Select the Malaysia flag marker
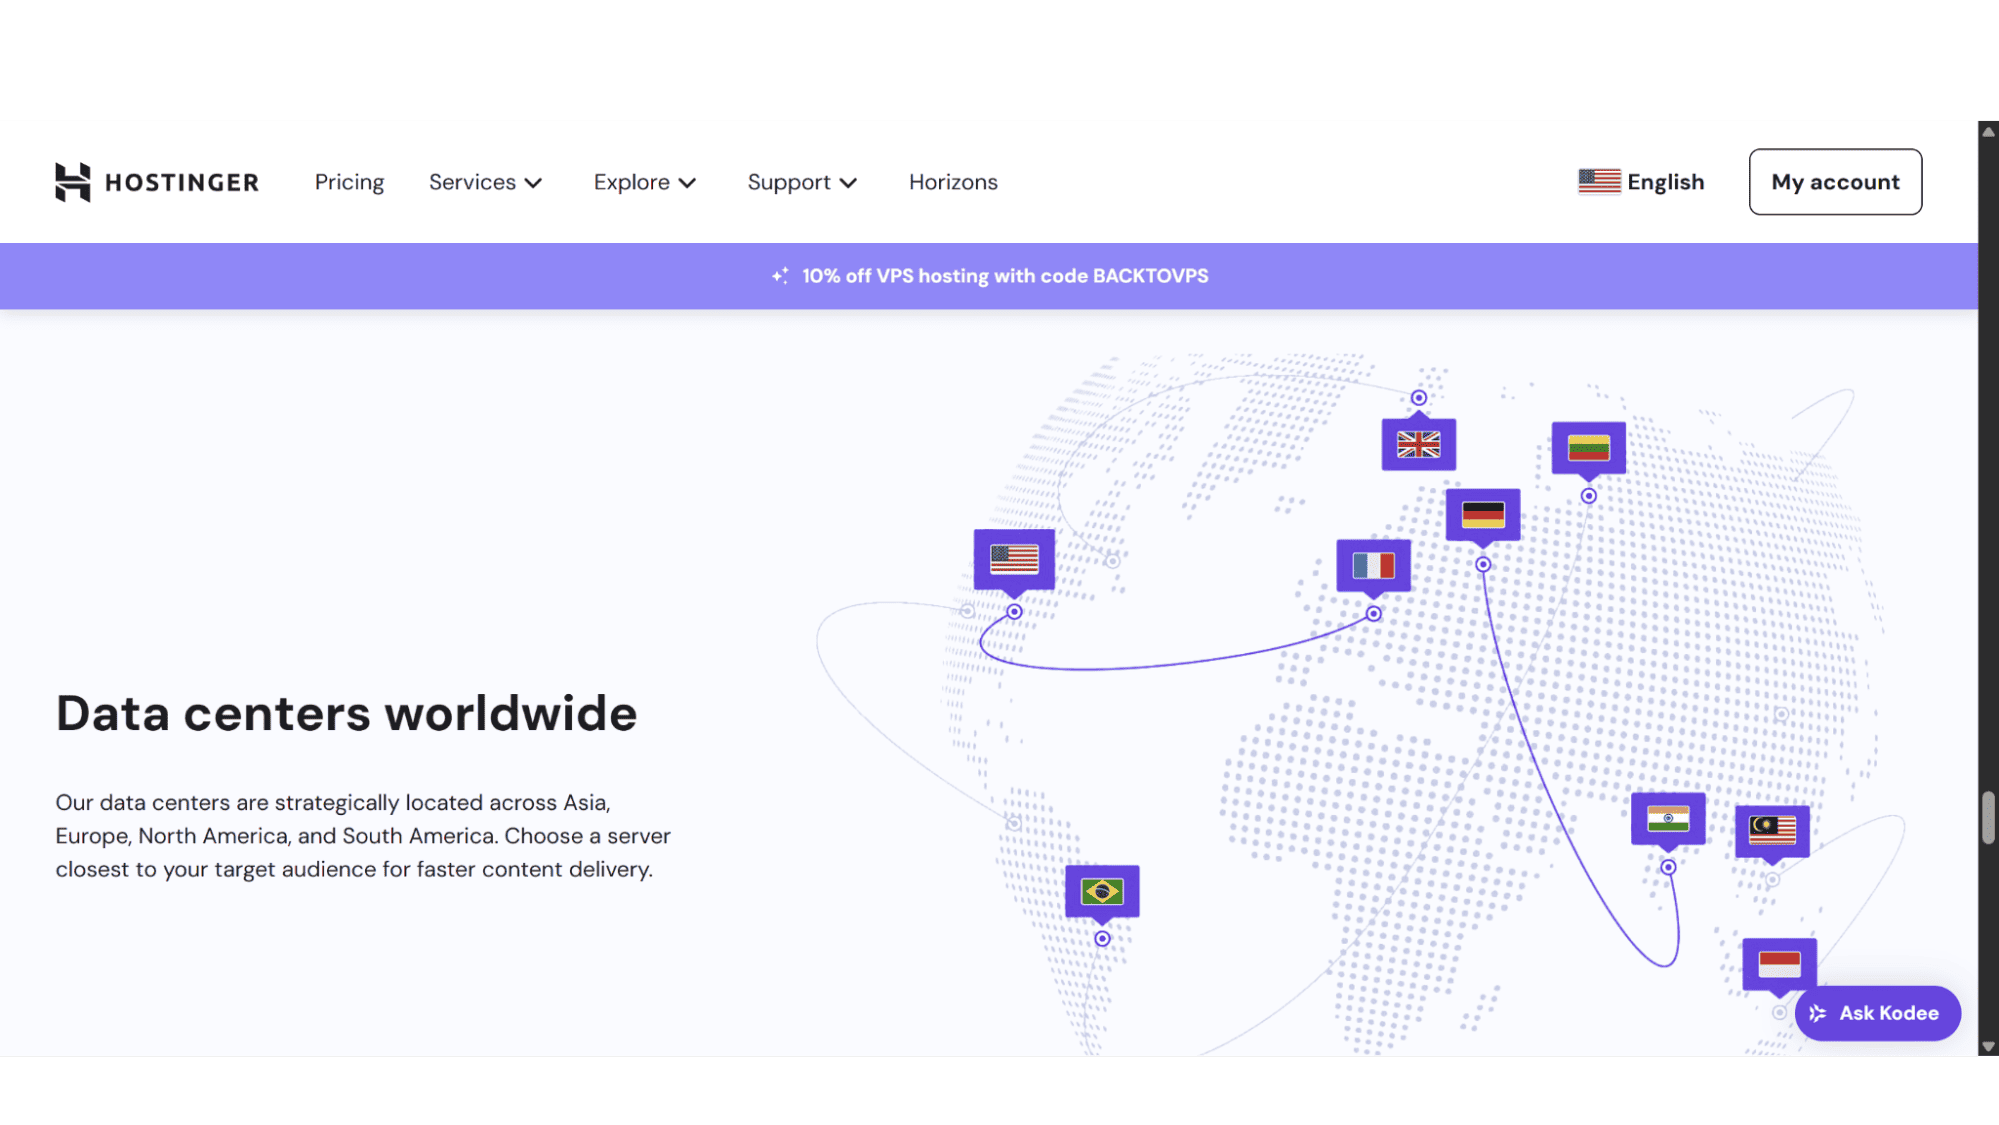The height and width of the screenshot is (1125, 1999). pos(1772,831)
